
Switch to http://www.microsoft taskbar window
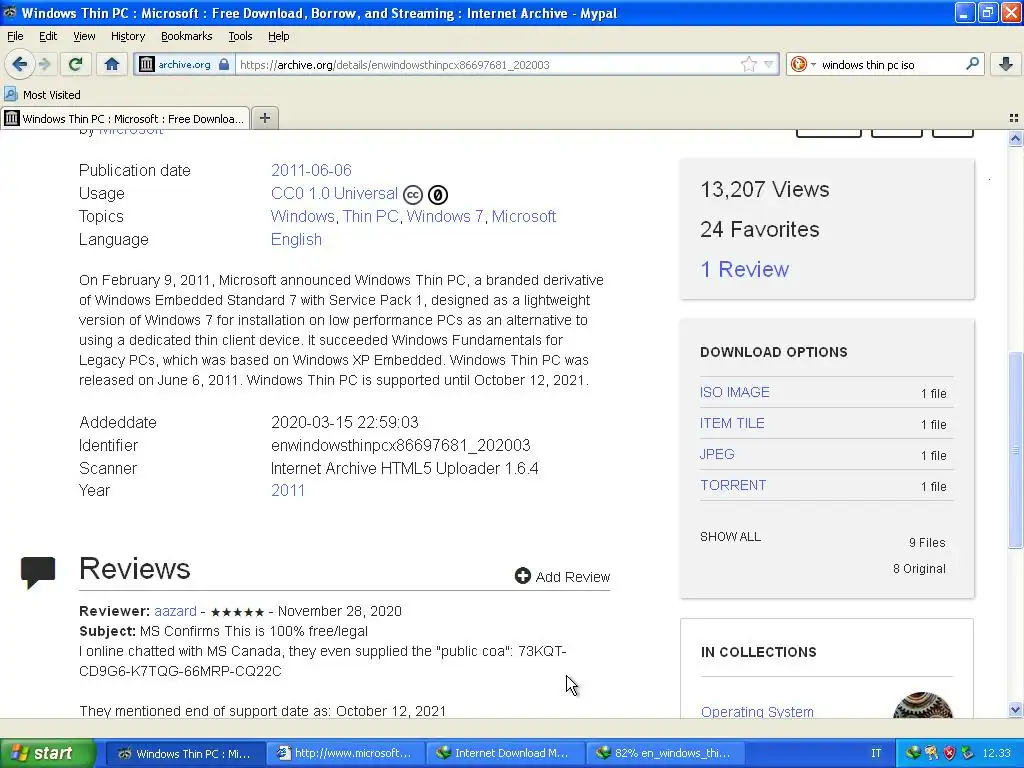point(345,753)
